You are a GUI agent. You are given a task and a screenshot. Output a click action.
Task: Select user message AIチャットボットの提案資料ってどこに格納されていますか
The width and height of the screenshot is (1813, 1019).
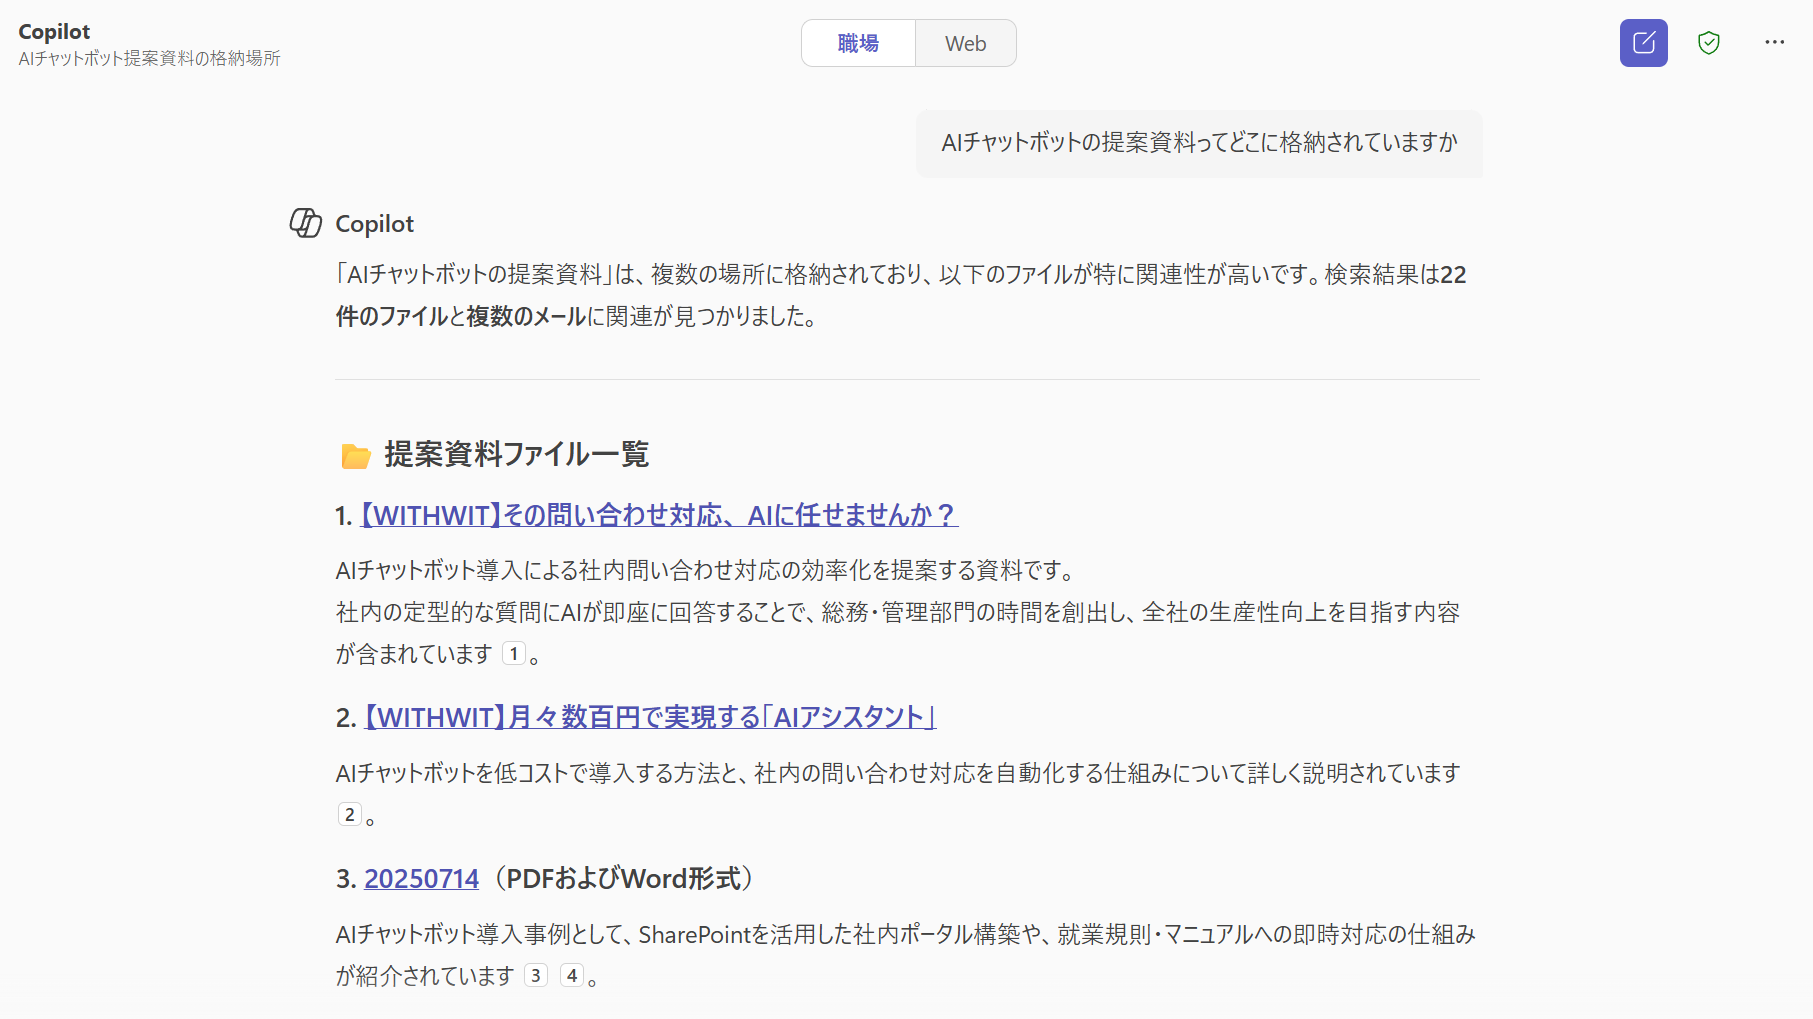(1200, 143)
